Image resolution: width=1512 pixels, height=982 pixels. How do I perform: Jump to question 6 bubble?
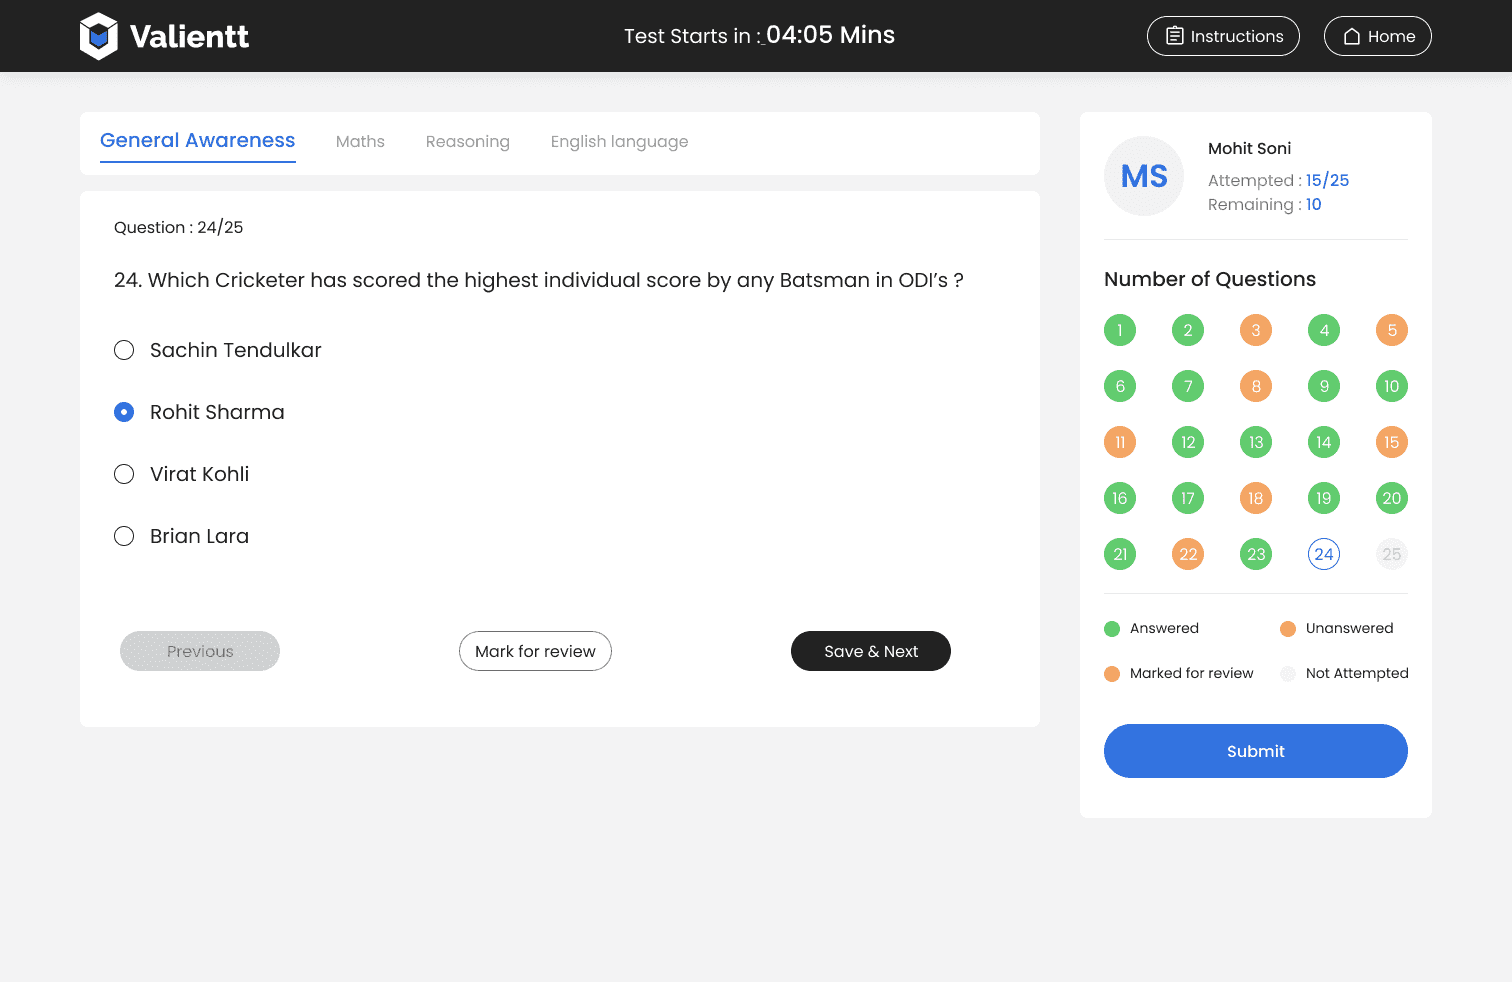point(1120,386)
